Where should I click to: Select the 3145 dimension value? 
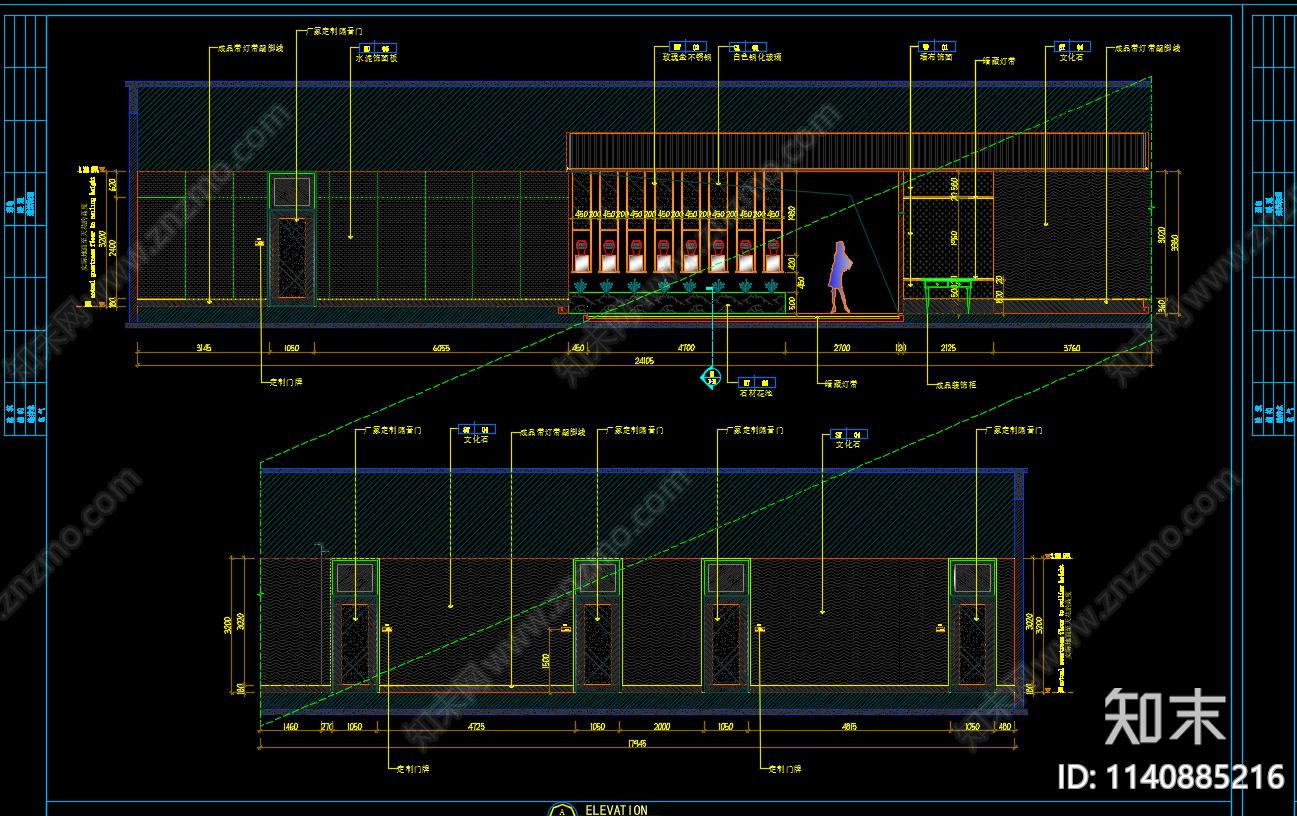203,348
